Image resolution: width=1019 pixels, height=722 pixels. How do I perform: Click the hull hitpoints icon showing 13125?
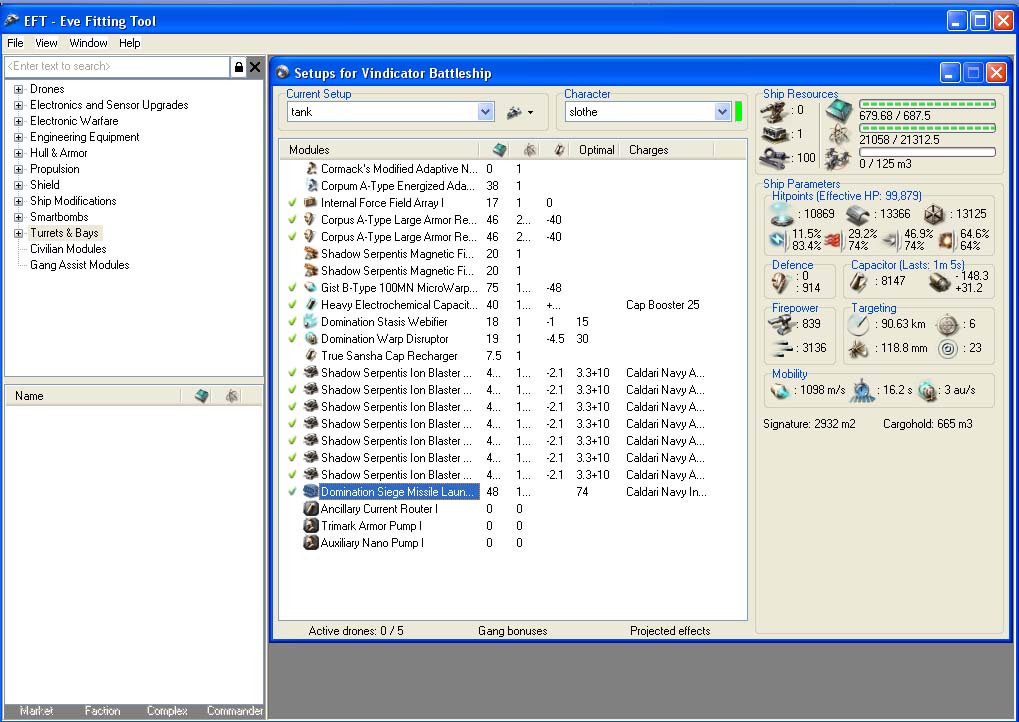tap(933, 214)
